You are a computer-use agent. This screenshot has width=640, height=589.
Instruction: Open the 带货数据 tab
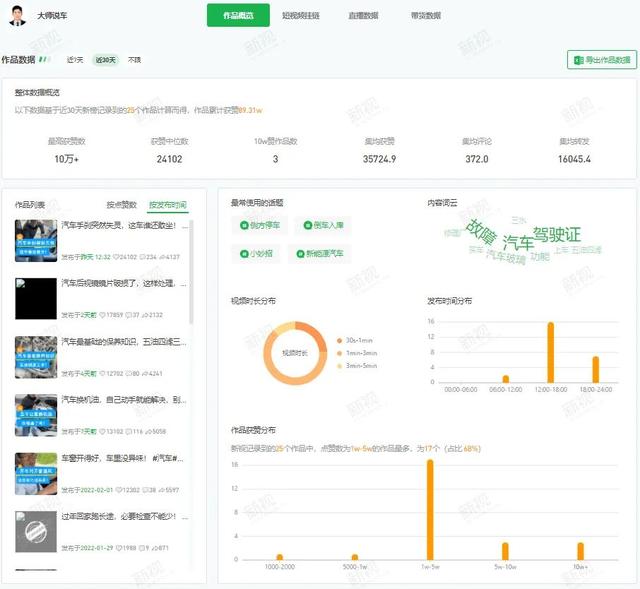425,15
